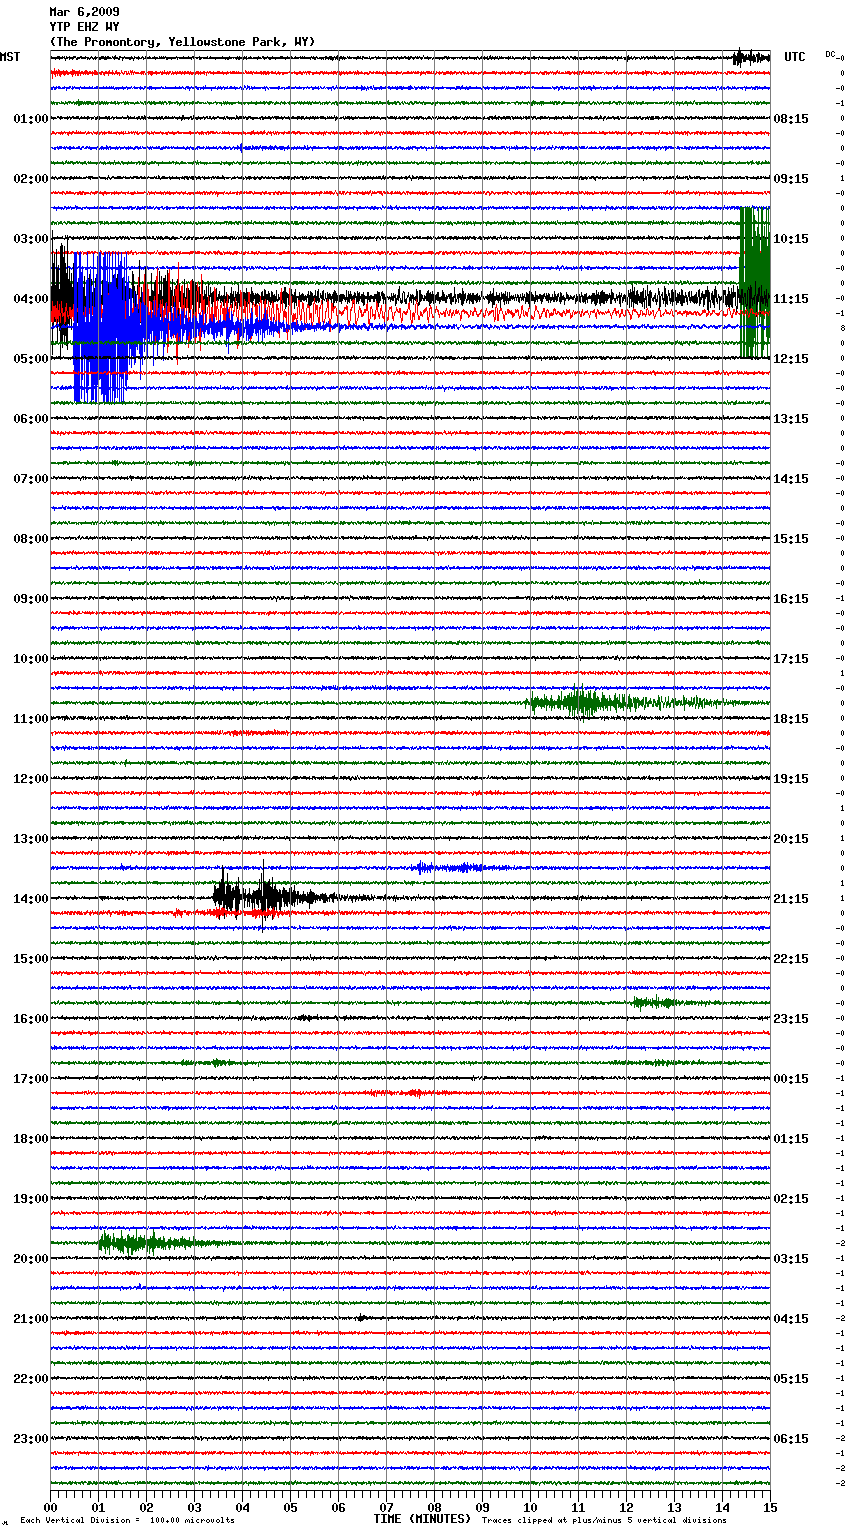Click the 17:15 UTC time label
Image resolution: width=850 pixels, height=1534 pixels.
click(x=791, y=659)
